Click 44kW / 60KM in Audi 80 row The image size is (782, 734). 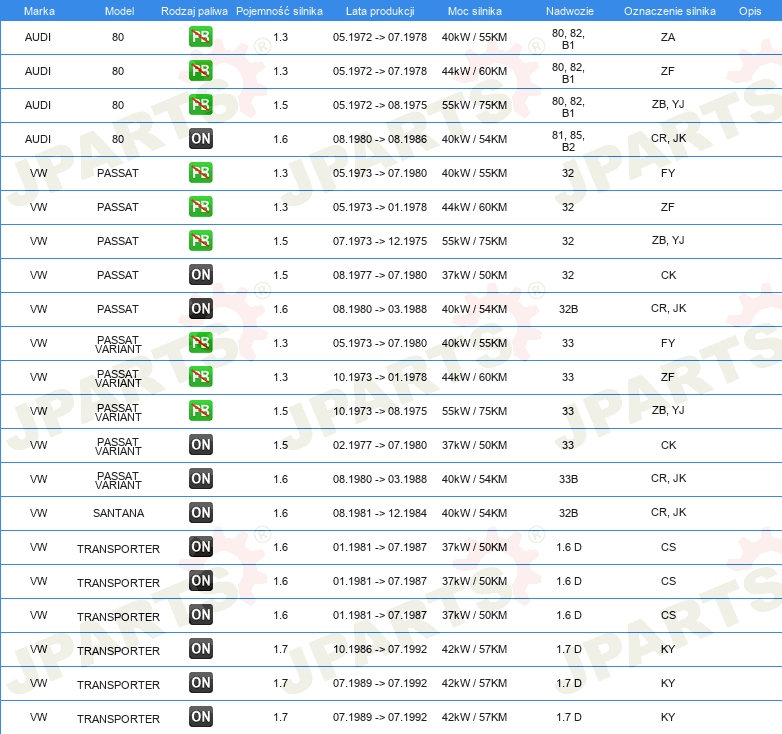pos(474,71)
